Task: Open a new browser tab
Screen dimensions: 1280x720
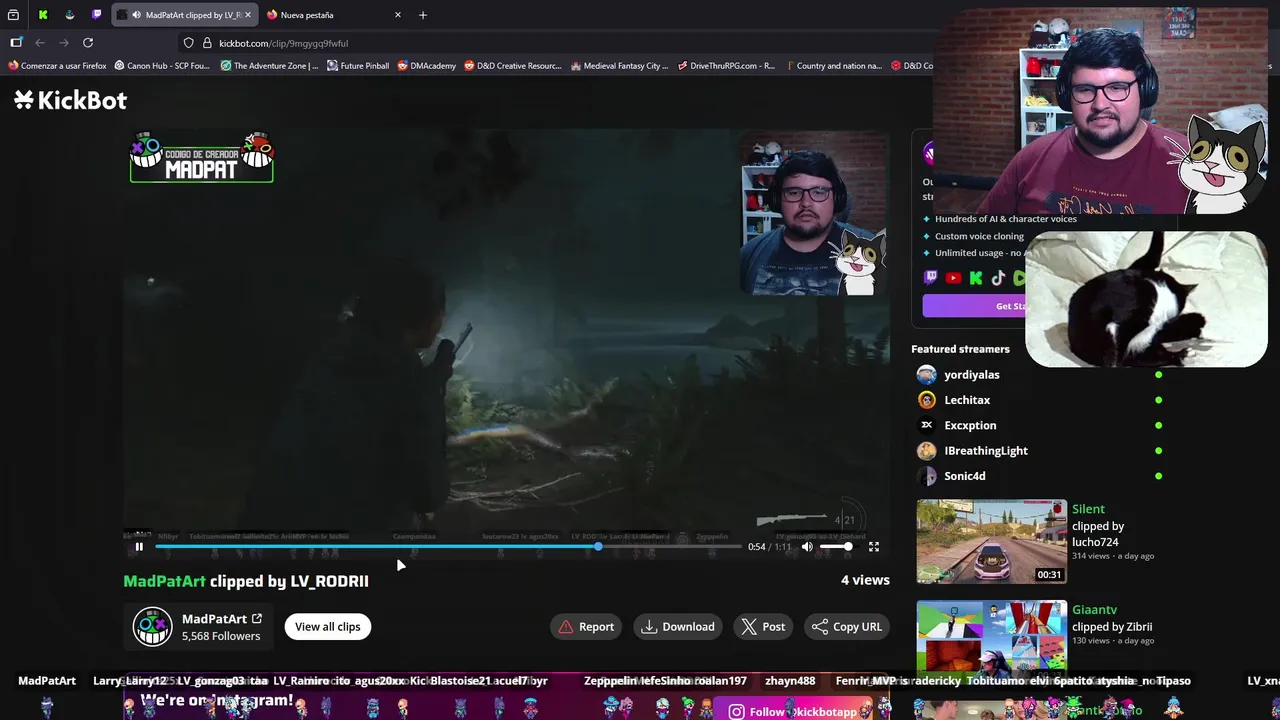Action: (x=423, y=15)
